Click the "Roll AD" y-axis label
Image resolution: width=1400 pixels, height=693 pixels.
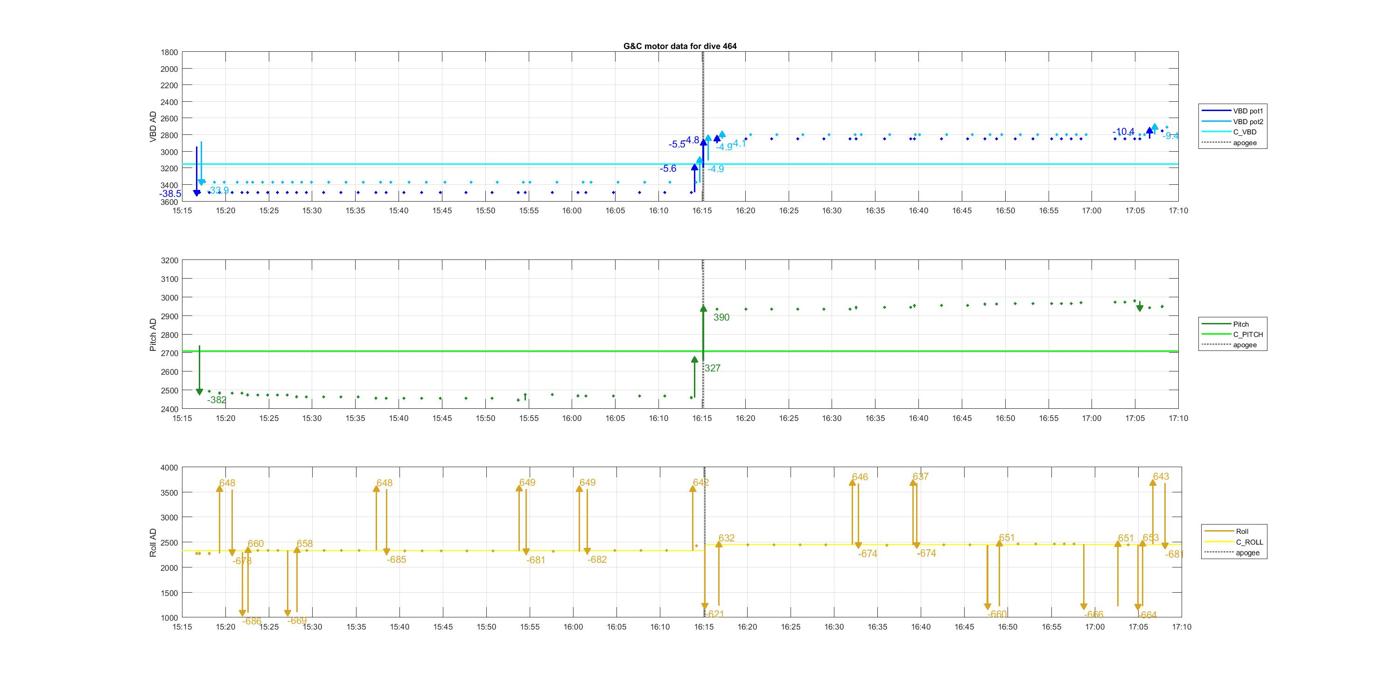153,543
